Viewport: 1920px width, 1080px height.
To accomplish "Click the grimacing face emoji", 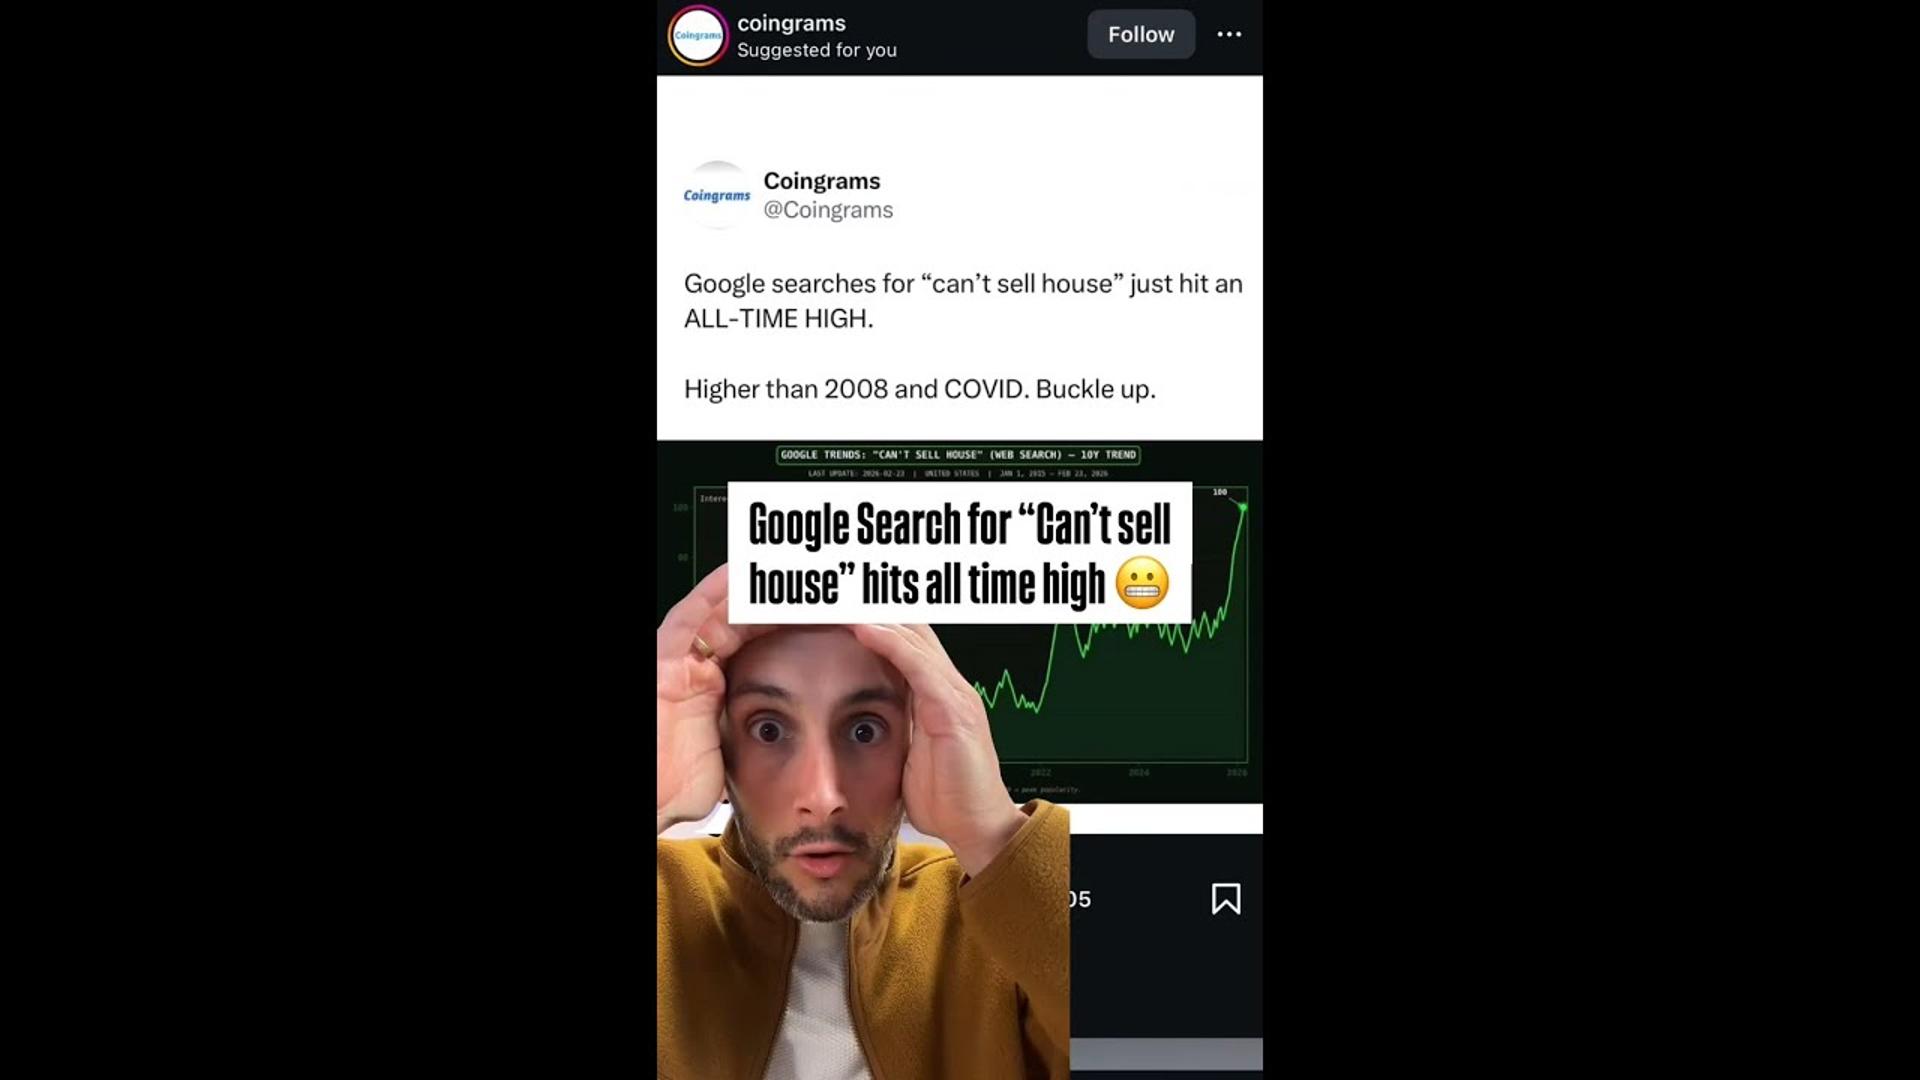I will [x=1141, y=584].
